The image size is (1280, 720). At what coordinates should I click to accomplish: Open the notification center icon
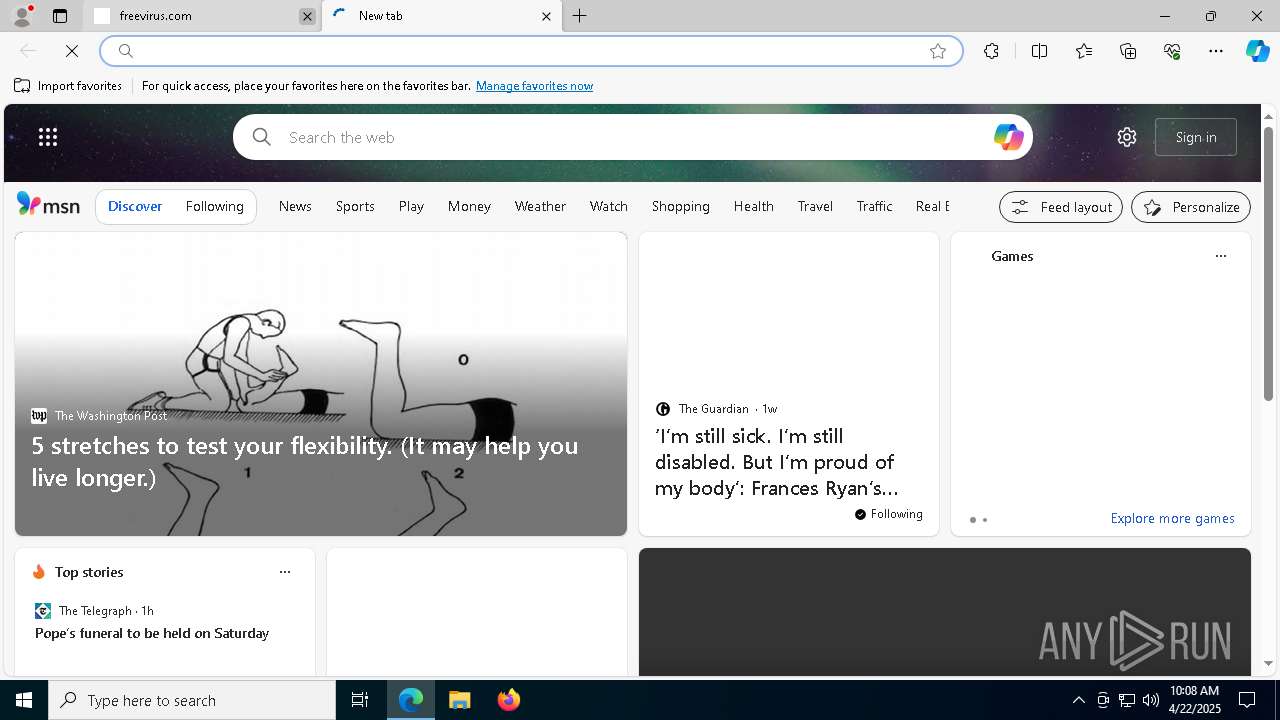click(1247, 700)
